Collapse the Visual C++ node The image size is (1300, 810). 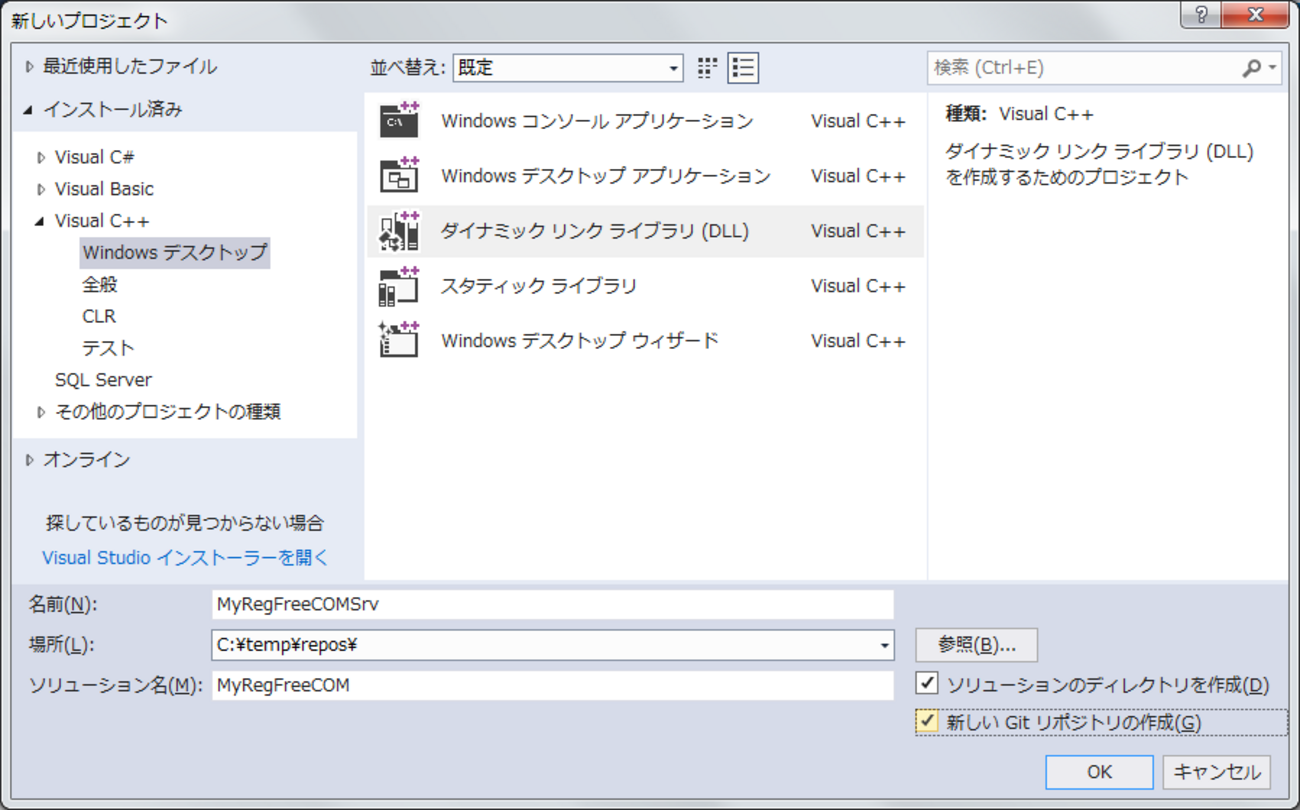tap(40, 222)
